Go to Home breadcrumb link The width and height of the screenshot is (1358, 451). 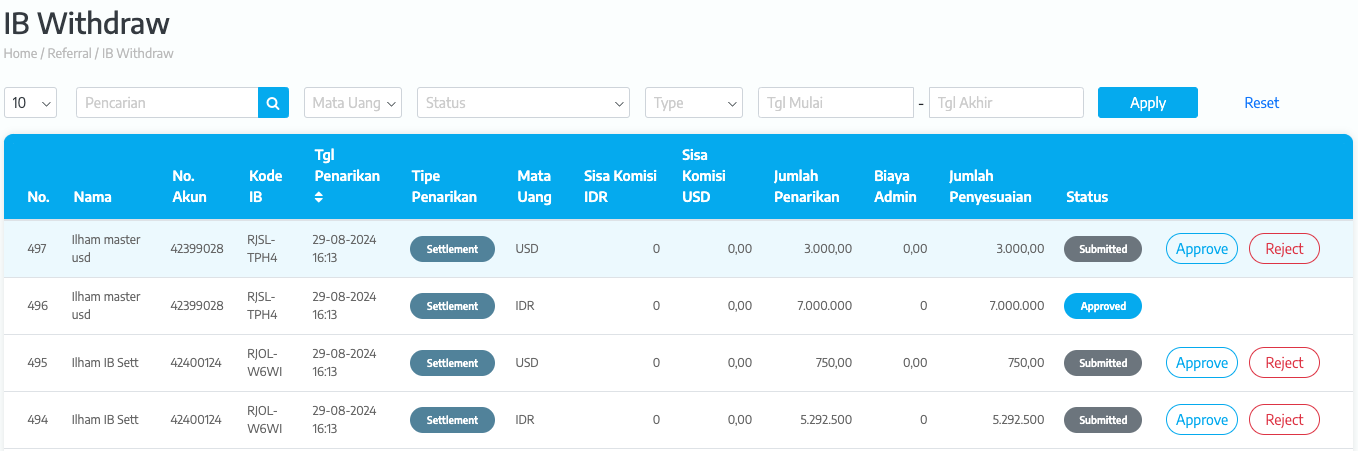pyautogui.click(x=20, y=53)
